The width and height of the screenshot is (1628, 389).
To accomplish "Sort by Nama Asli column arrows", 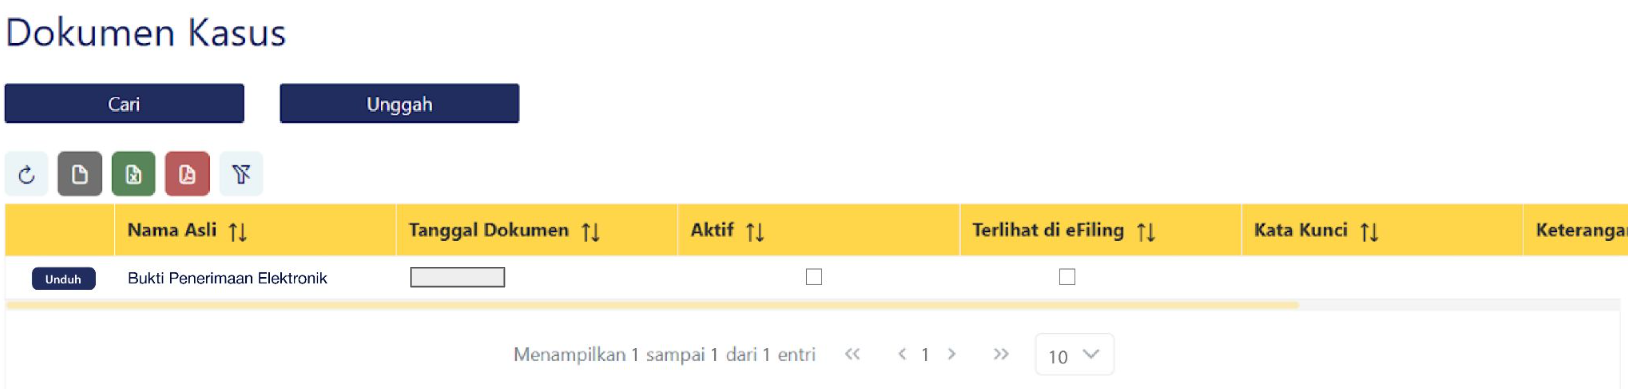I will (237, 232).
